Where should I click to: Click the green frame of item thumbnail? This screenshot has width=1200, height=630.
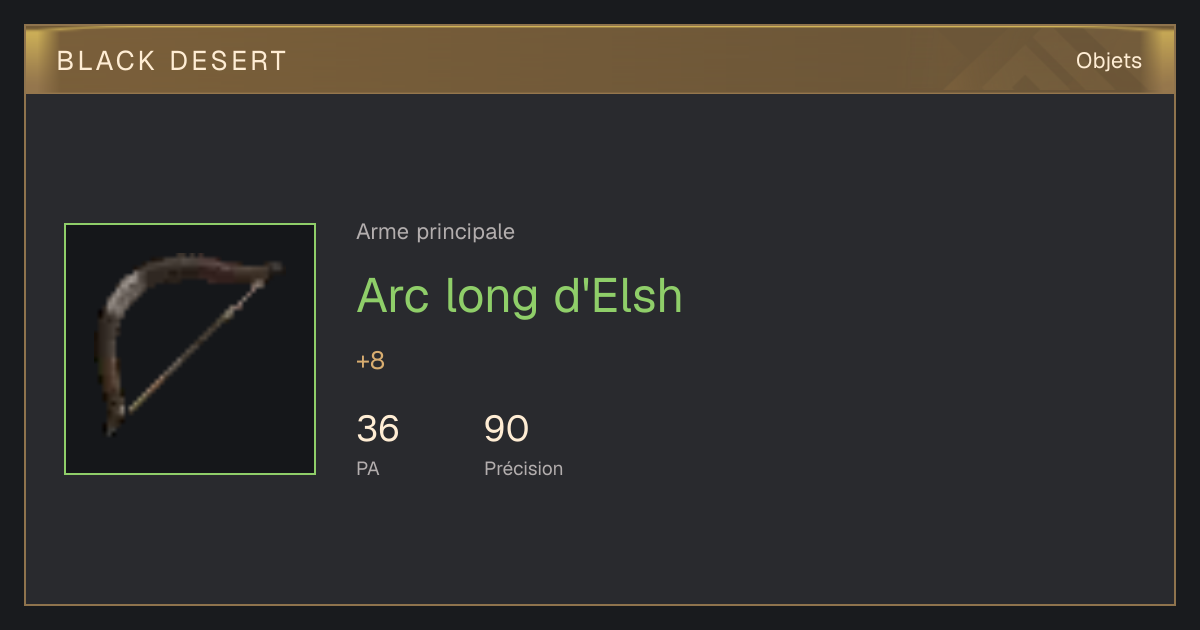click(190, 225)
